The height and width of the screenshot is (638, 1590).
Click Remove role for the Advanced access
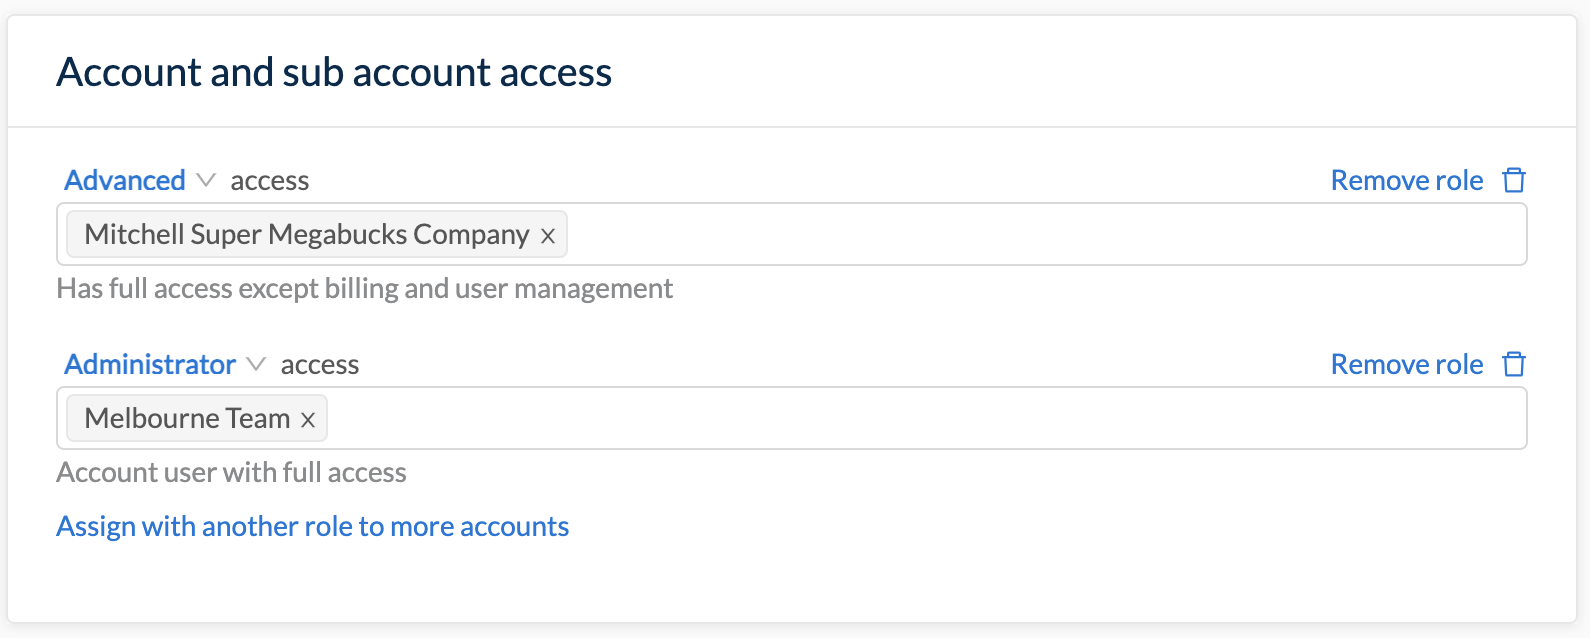(1407, 180)
